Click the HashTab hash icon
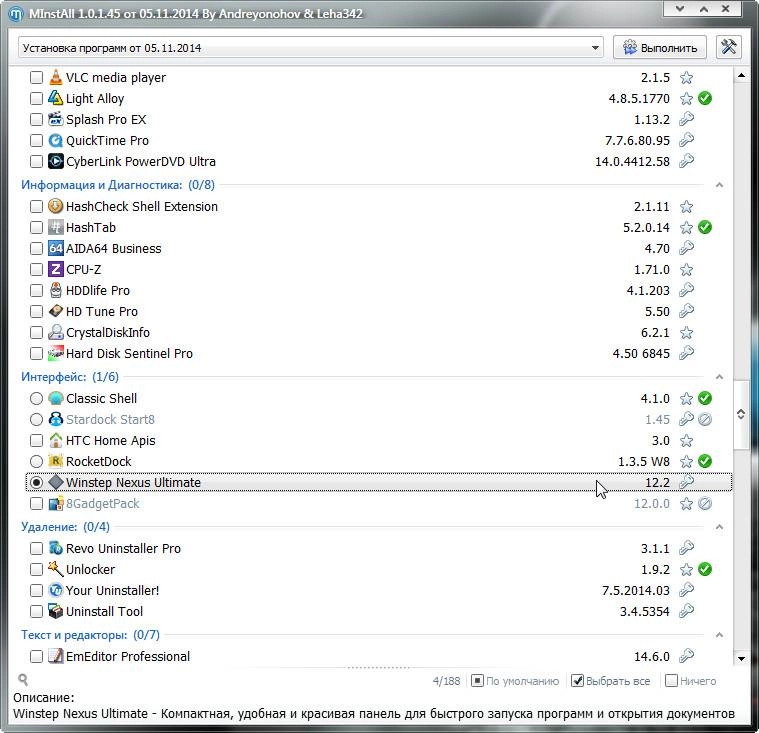 point(56,228)
